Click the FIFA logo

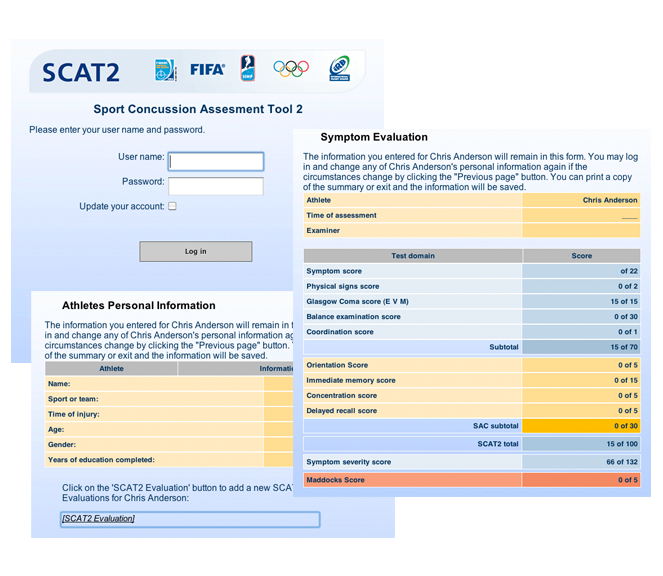(x=207, y=69)
